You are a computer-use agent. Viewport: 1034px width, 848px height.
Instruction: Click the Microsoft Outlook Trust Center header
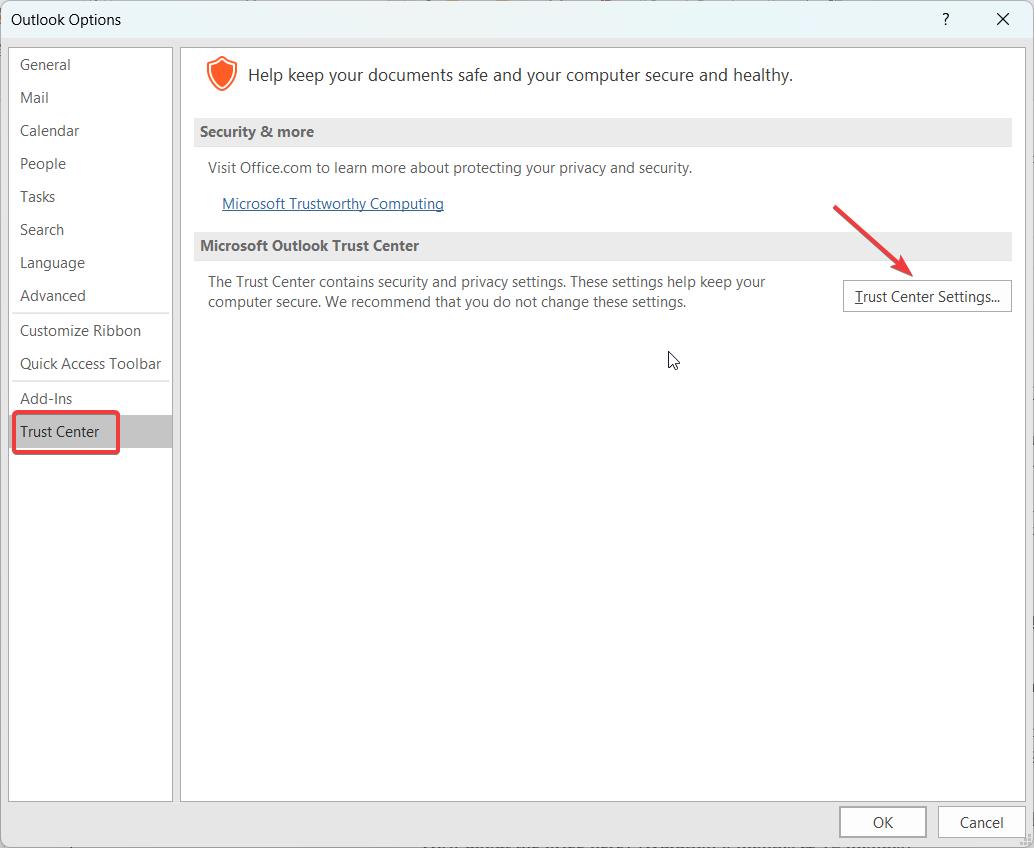(309, 245)
